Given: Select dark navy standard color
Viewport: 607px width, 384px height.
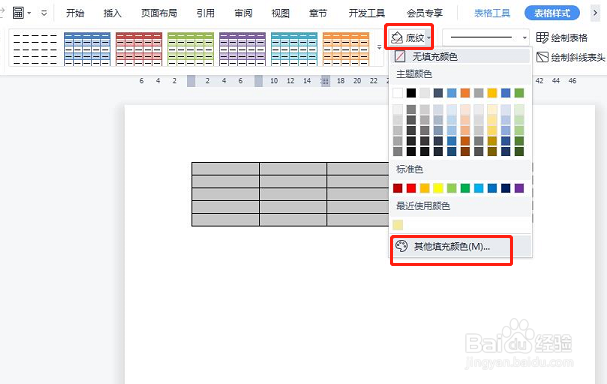Looking at the screenshot, I should pos(506,188).
